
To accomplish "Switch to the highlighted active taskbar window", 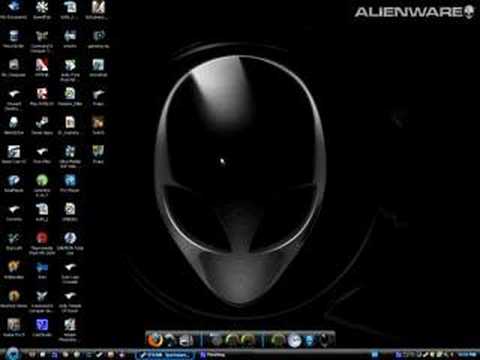I will pyautogui.click(x=166, y=355).
